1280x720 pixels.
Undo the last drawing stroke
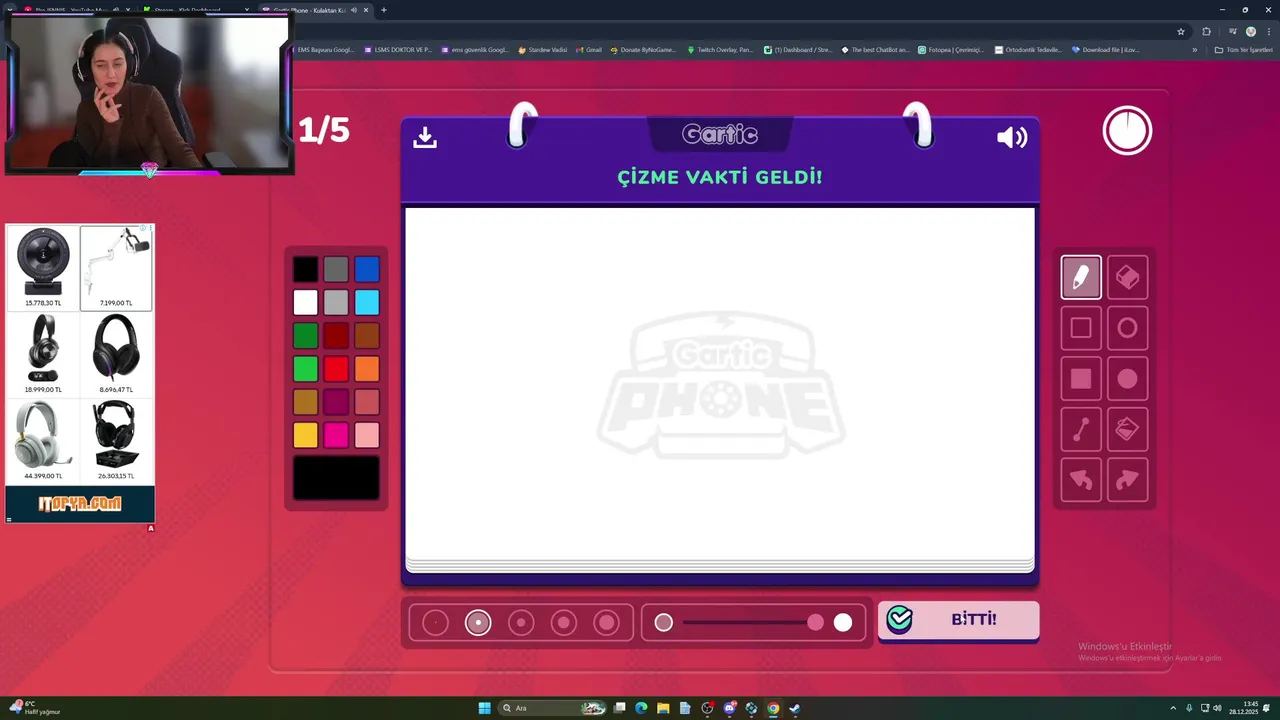pyautogui.click(x=1080, y=481)
